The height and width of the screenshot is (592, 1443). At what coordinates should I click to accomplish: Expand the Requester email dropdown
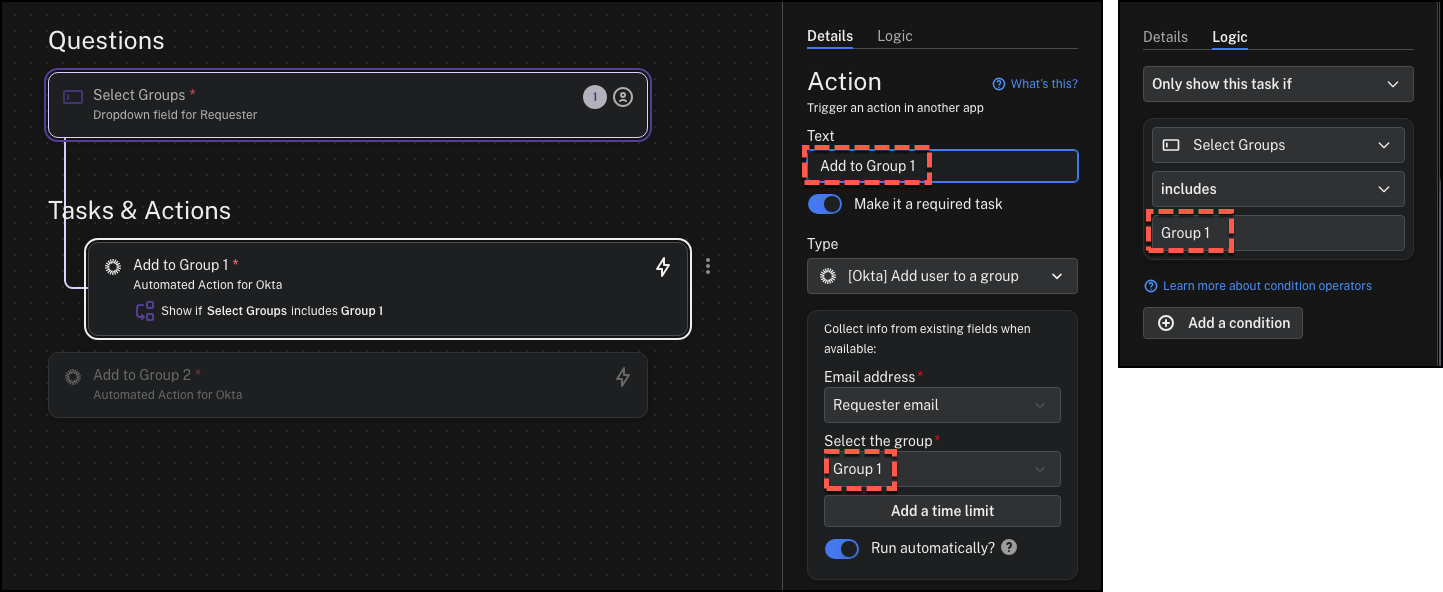coord(942,405)
